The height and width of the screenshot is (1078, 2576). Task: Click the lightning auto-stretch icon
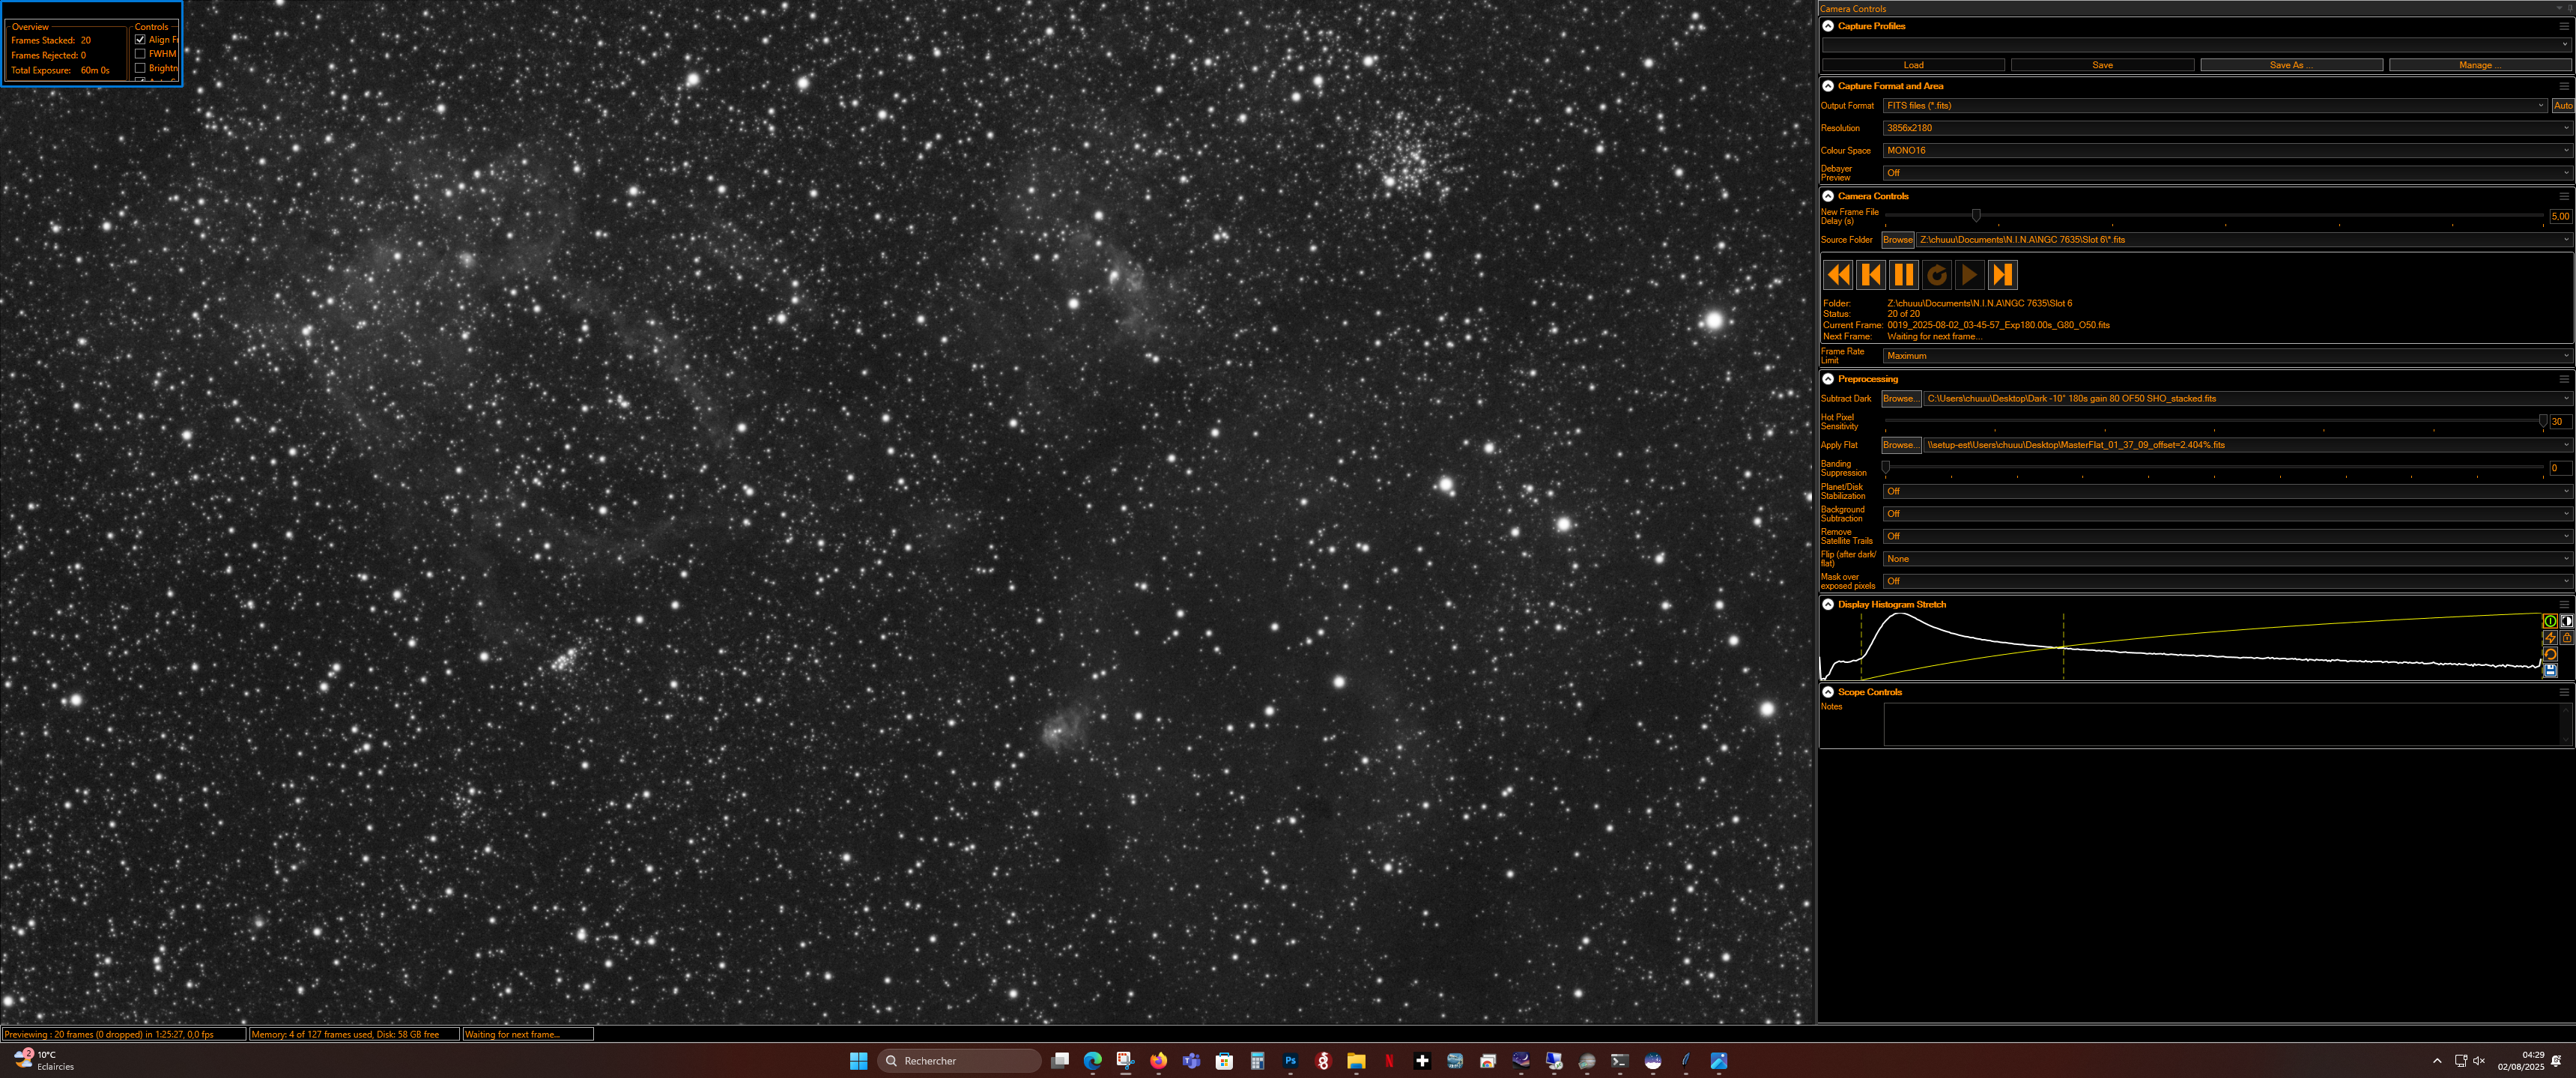(x=2550, y=638)
